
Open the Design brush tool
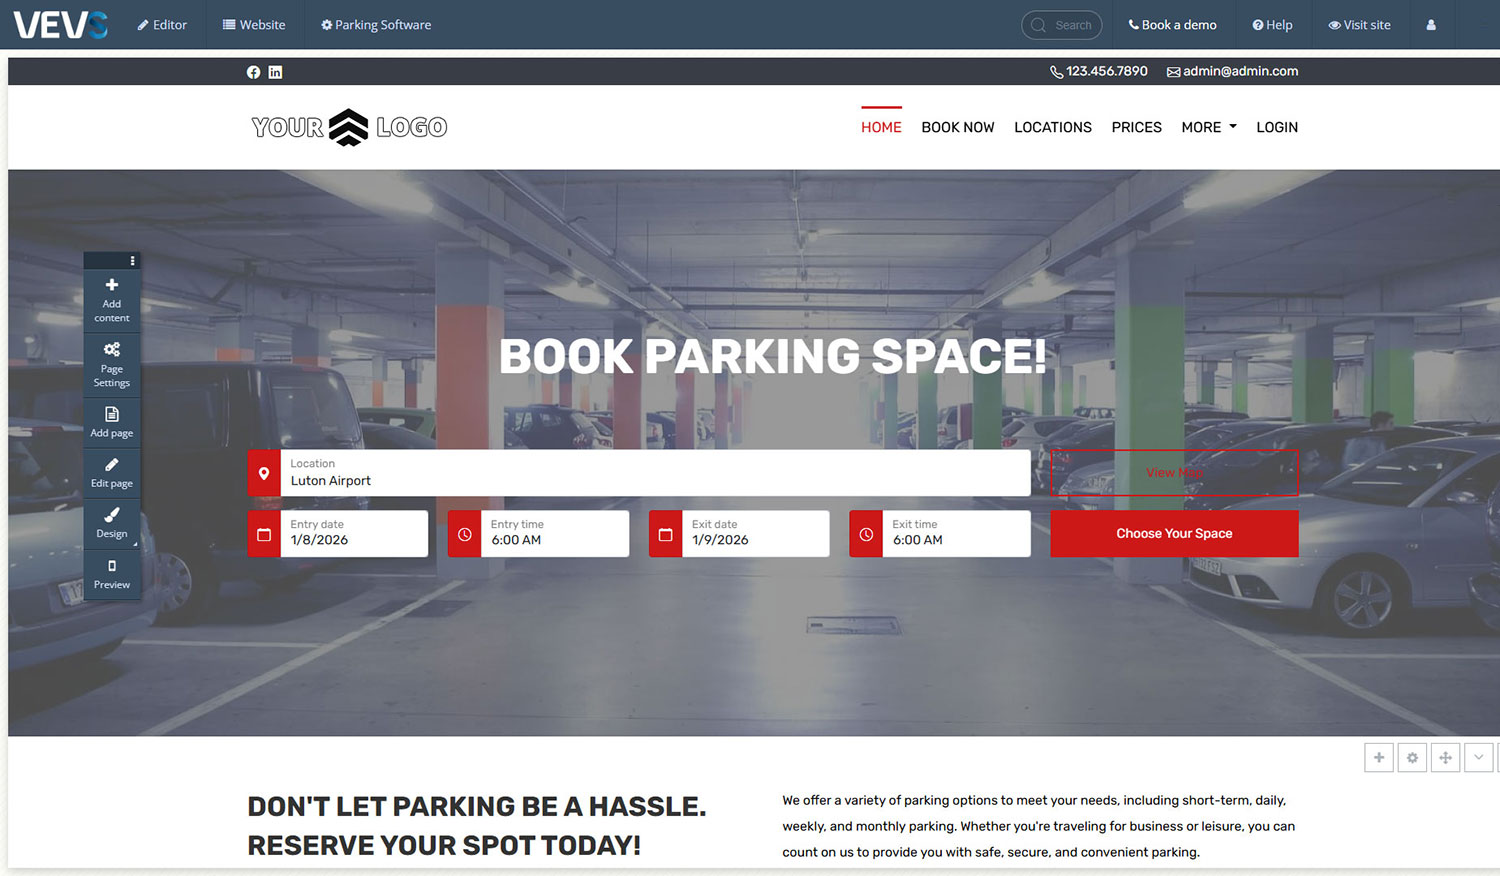[112, 515]
